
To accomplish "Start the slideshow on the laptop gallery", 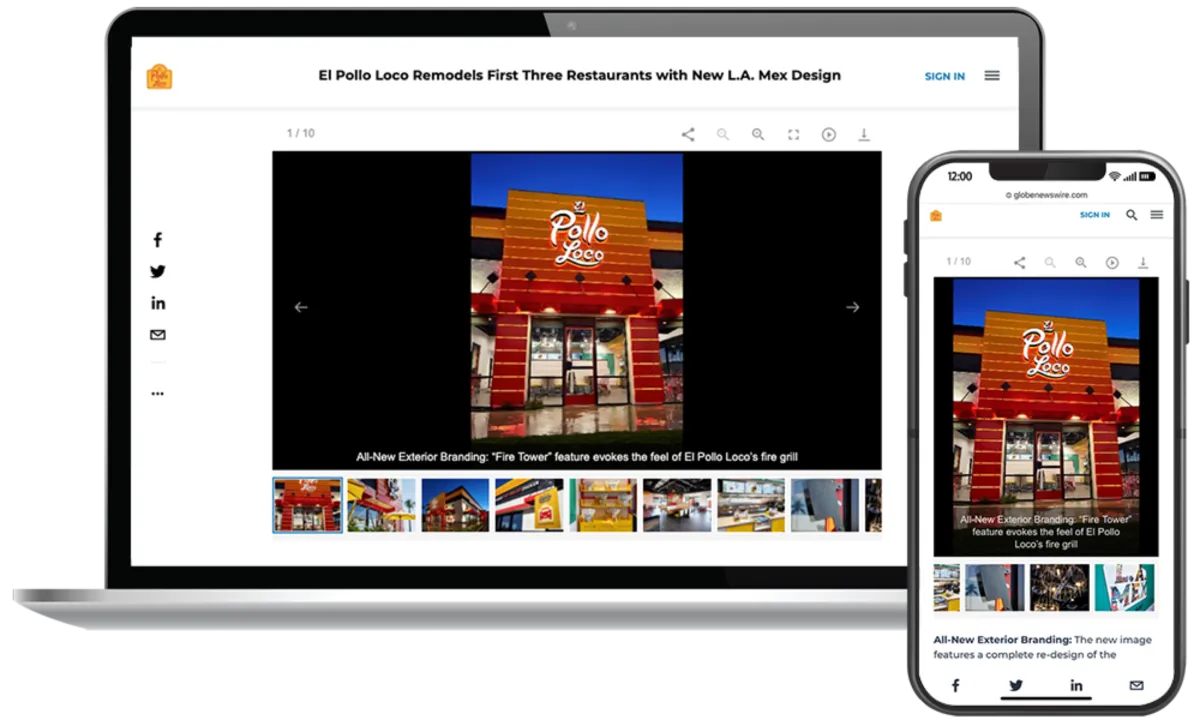I will [829, 134].
